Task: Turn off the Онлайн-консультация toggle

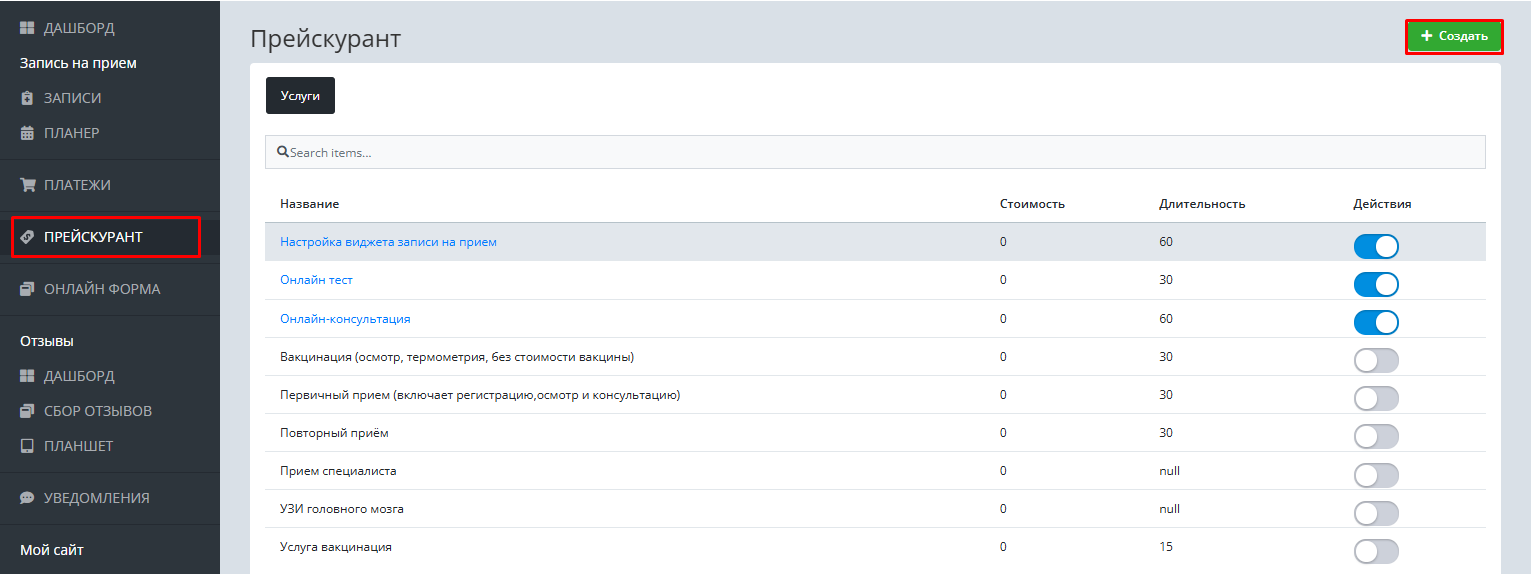Action: click(x=1375, y=323)
